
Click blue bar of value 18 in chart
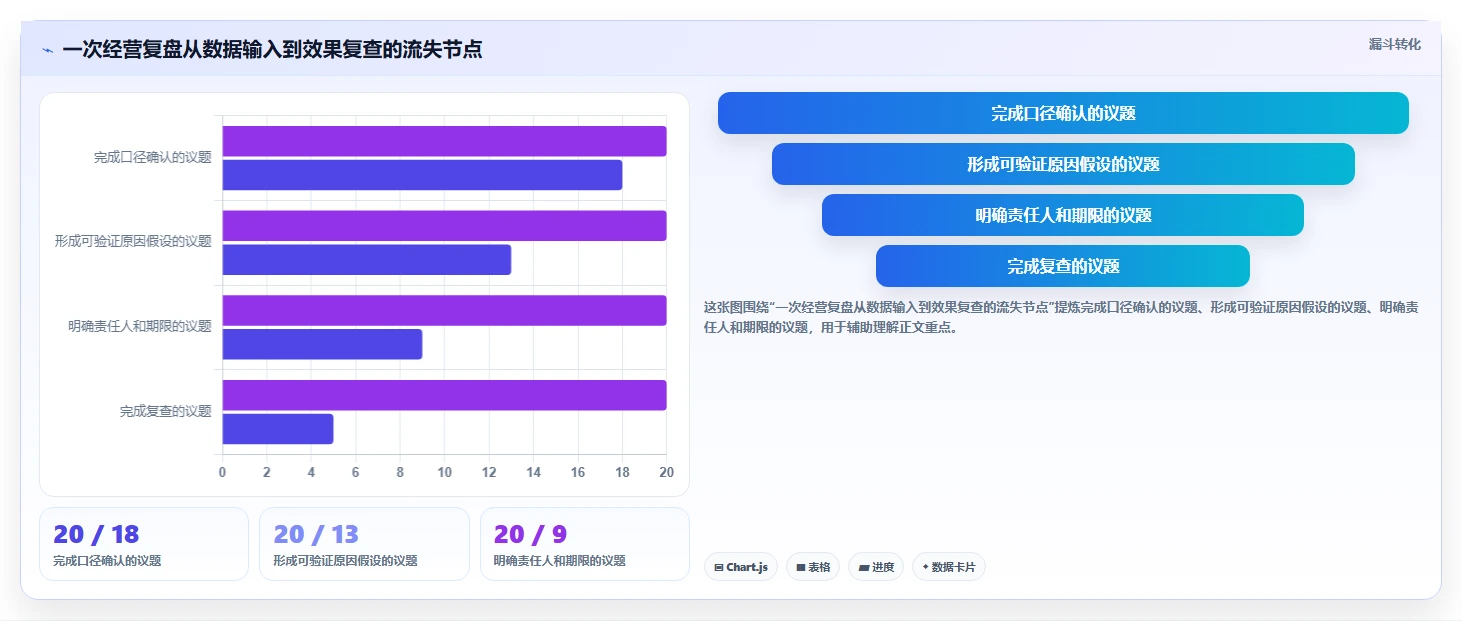click(422, 175)
